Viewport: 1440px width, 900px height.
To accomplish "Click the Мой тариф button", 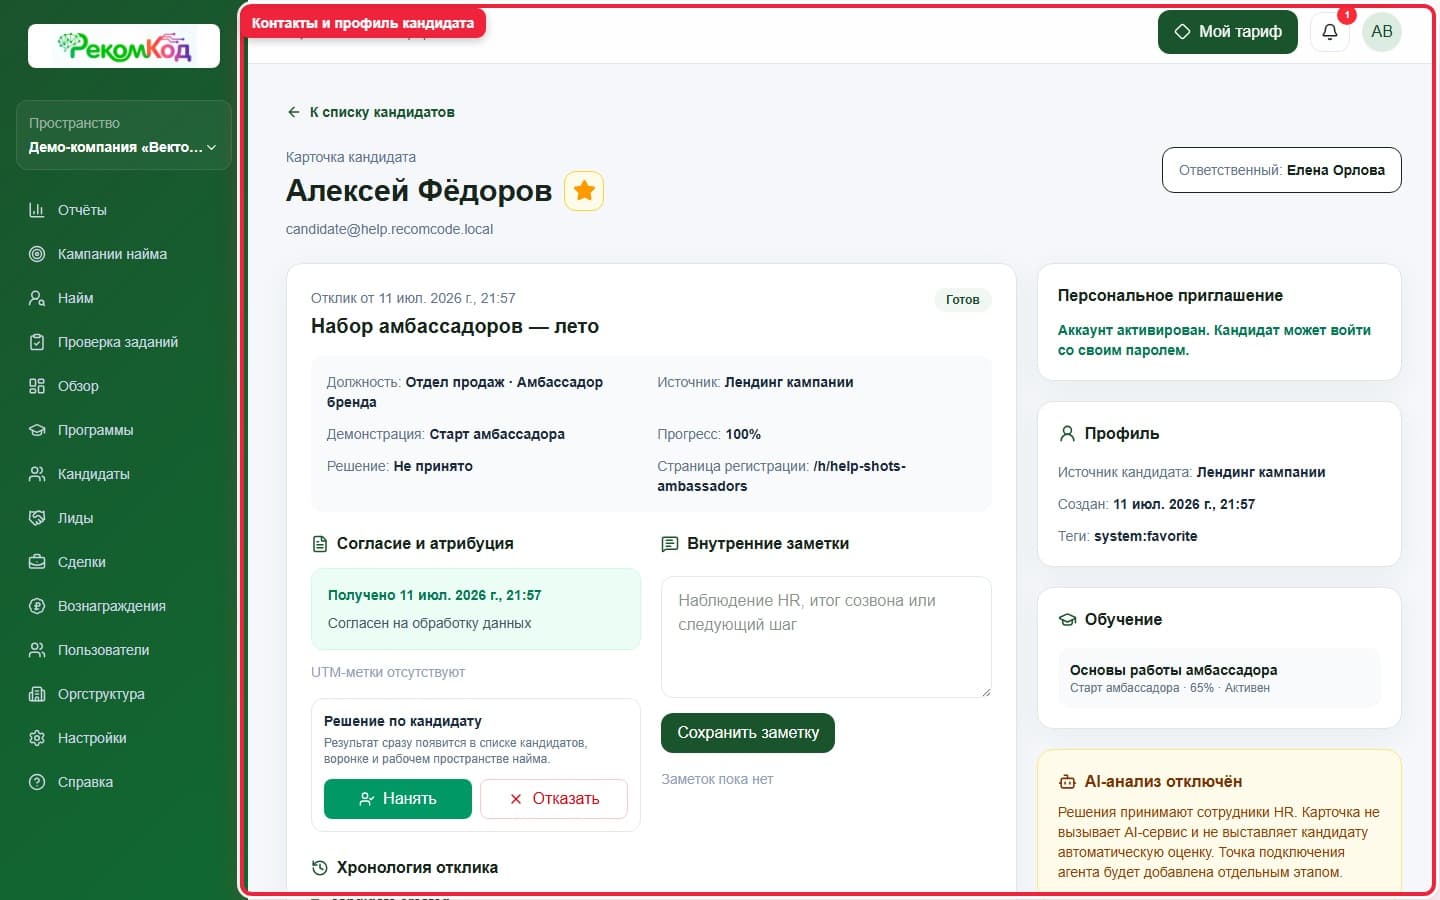I will (1227, 32).
